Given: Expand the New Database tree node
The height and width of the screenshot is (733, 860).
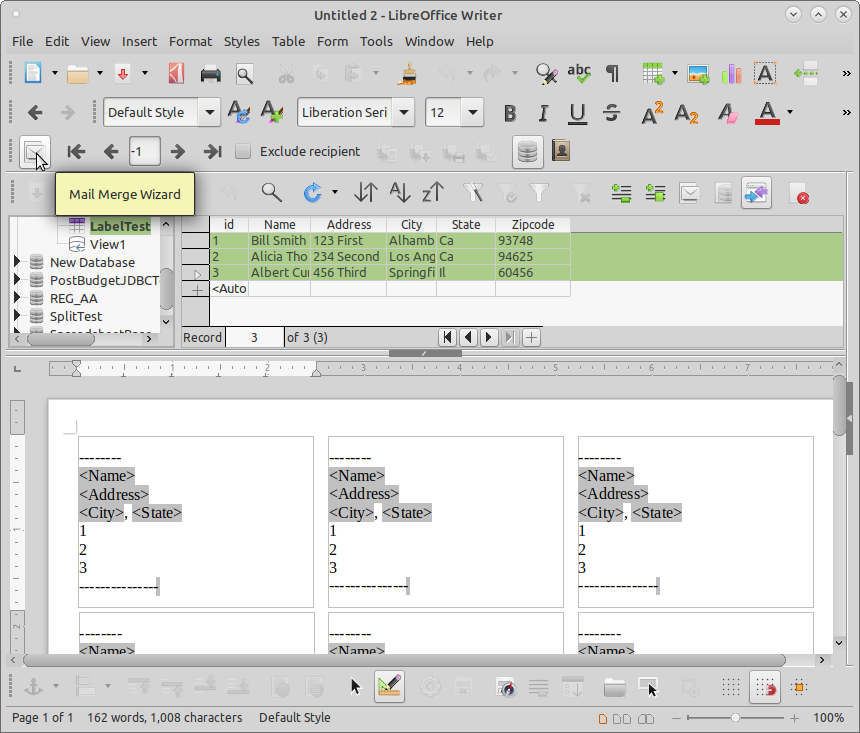Looking at the screenshot, I should [17, 263].
